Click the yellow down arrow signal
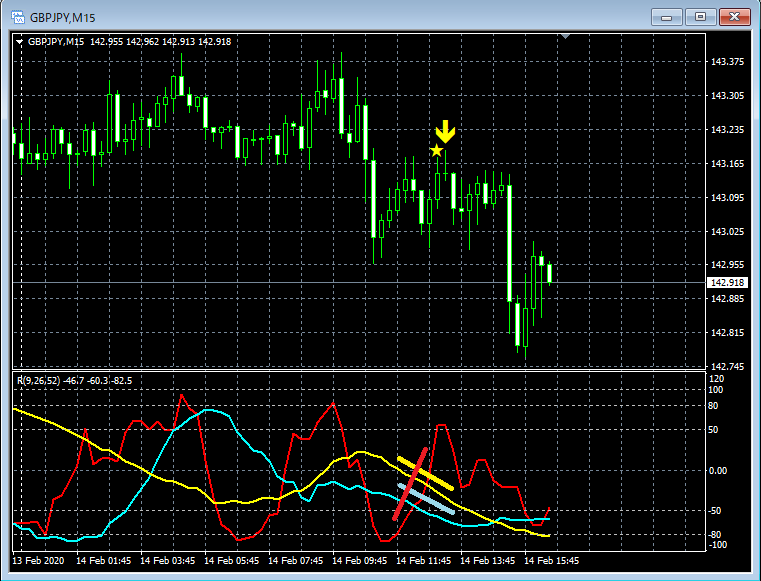Image resolution: width=761 pixels, height=581 pixels. [x=445, y=132]
